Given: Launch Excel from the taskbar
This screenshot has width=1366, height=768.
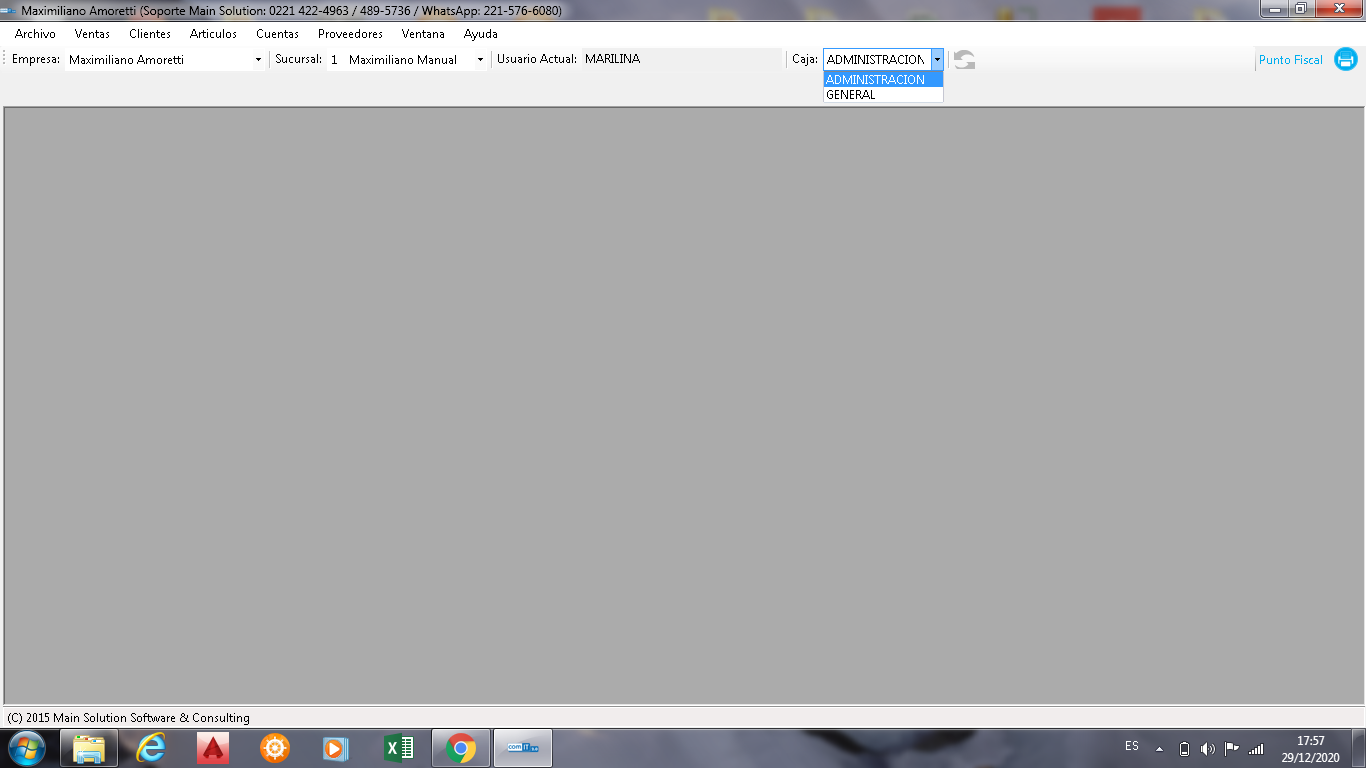Looking at the screenshot, I should (x=399, y=748).
